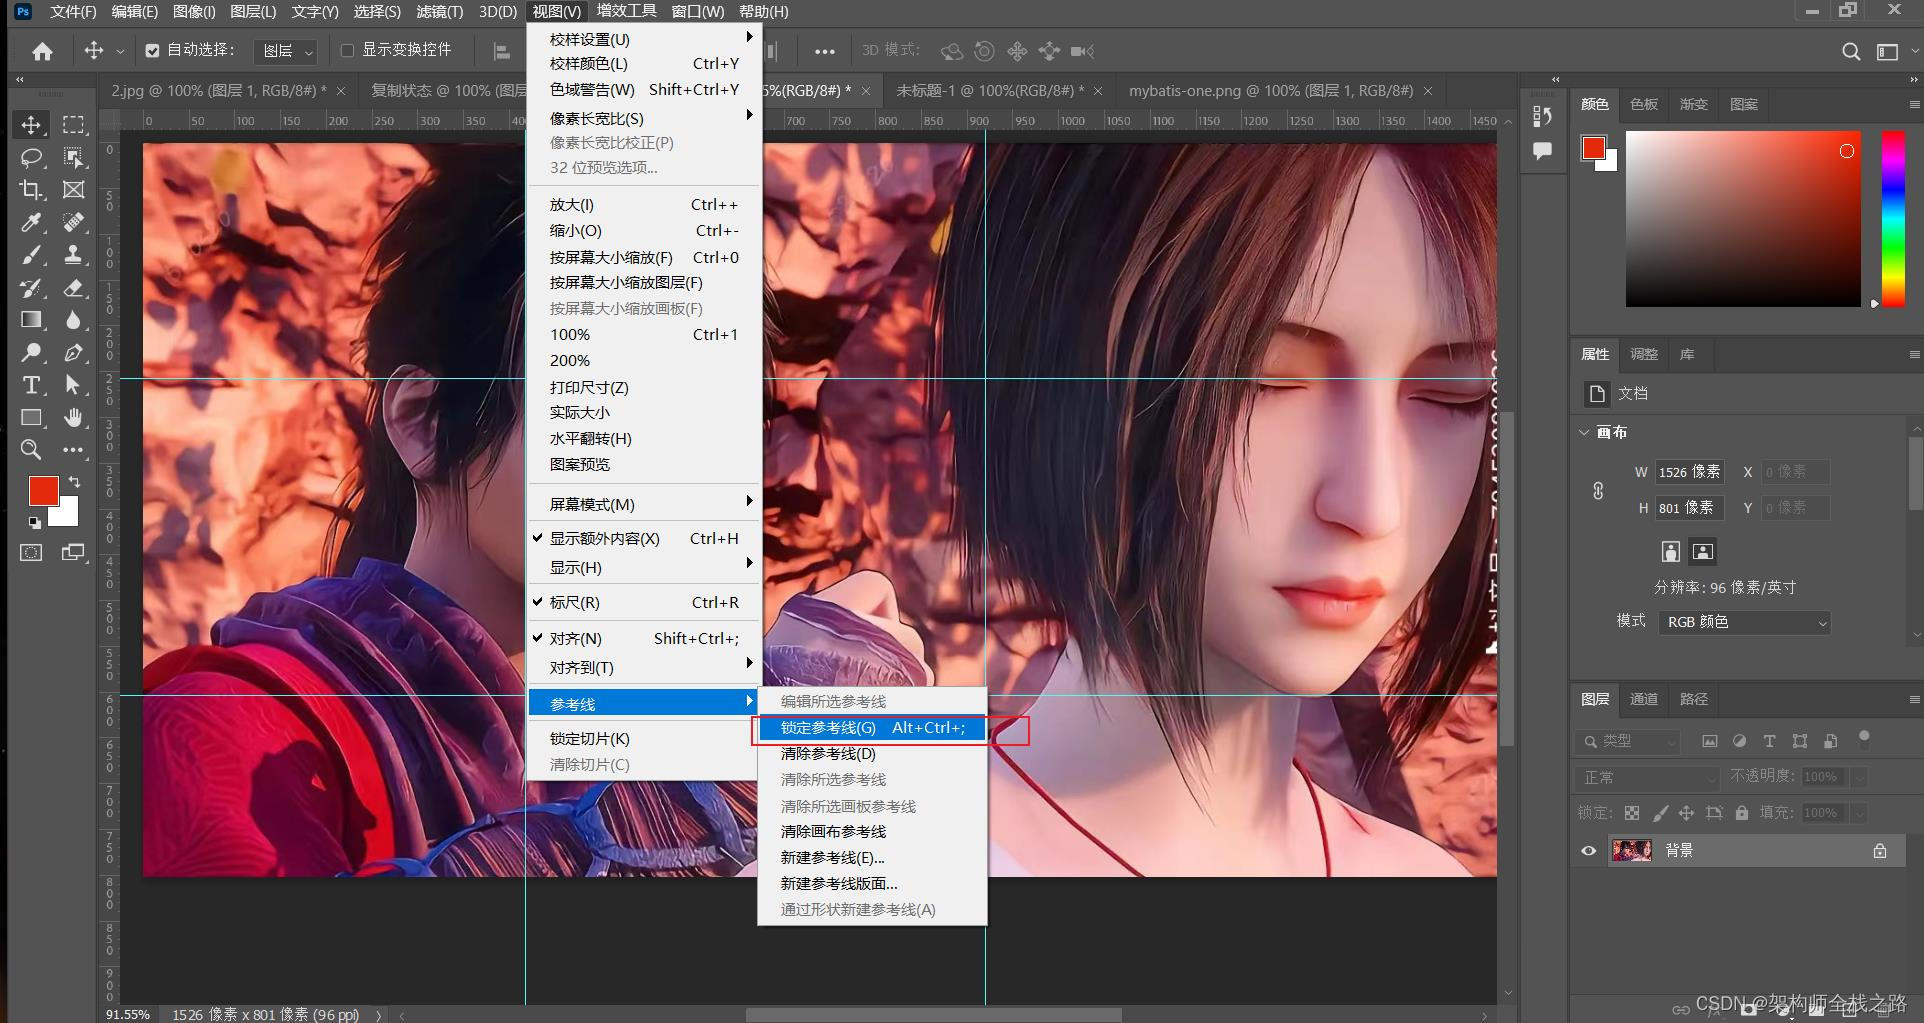This screenshot has height=1023, width=1924.
Task: Click the 背景 layer thumbnail
Action: 1632,851
